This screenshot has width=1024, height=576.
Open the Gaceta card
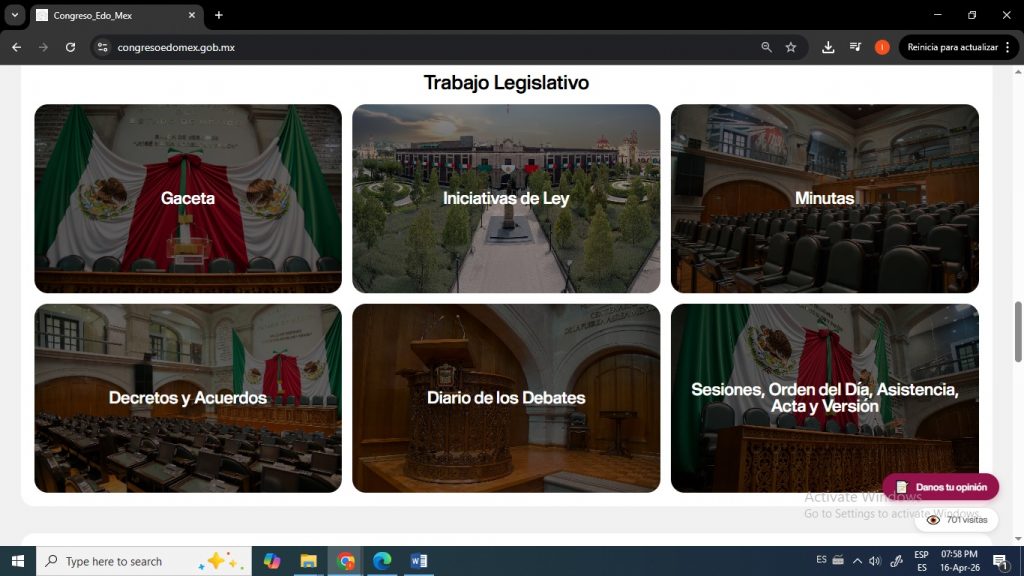(x=188, y=198)
